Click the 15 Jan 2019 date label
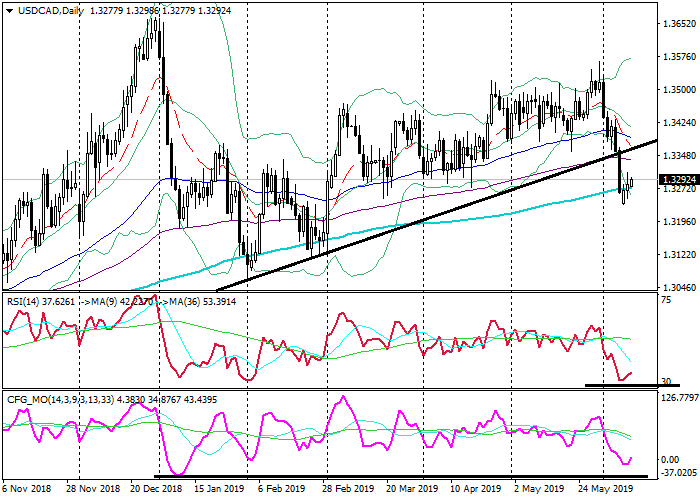This screenshot has height=500, width=700. 218,490
